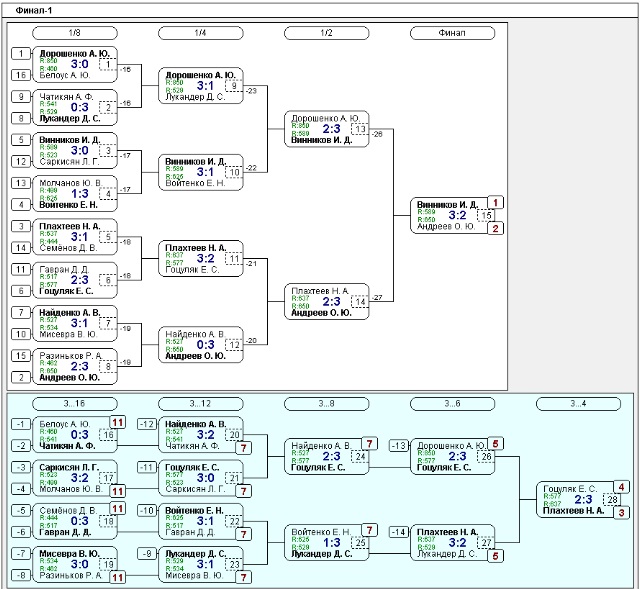
Task: Click the 1/2 round header
Action: 327,33
